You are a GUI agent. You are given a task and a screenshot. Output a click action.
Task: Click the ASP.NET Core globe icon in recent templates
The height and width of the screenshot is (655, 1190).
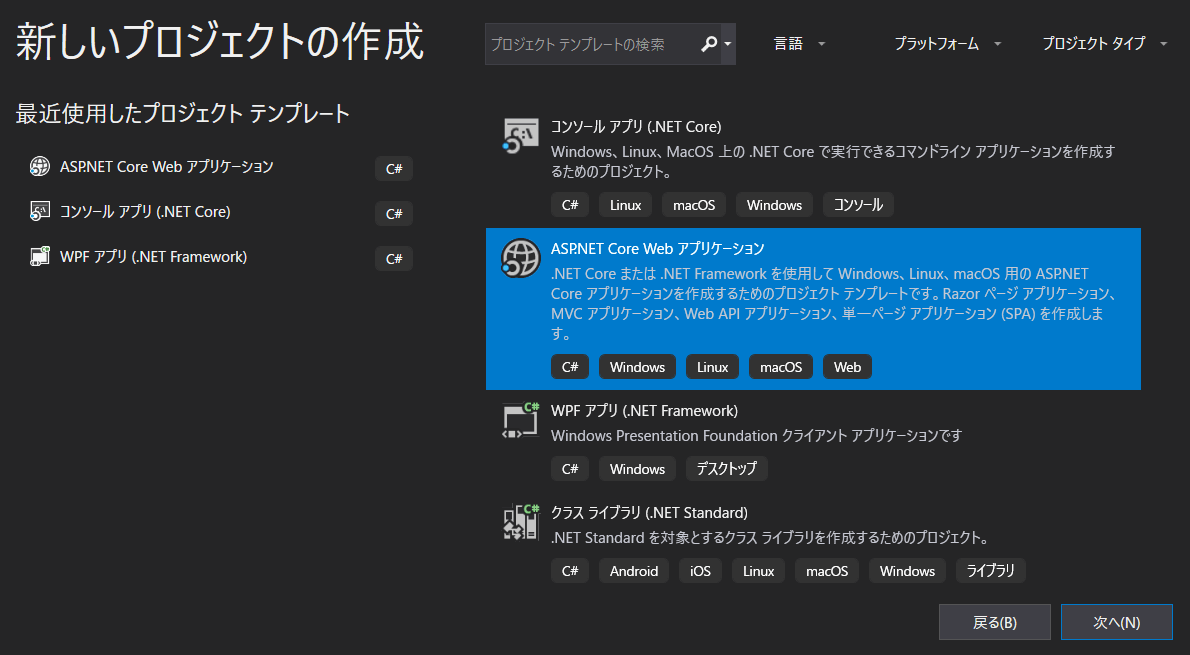pyautogui.click(x=39, y=166)
